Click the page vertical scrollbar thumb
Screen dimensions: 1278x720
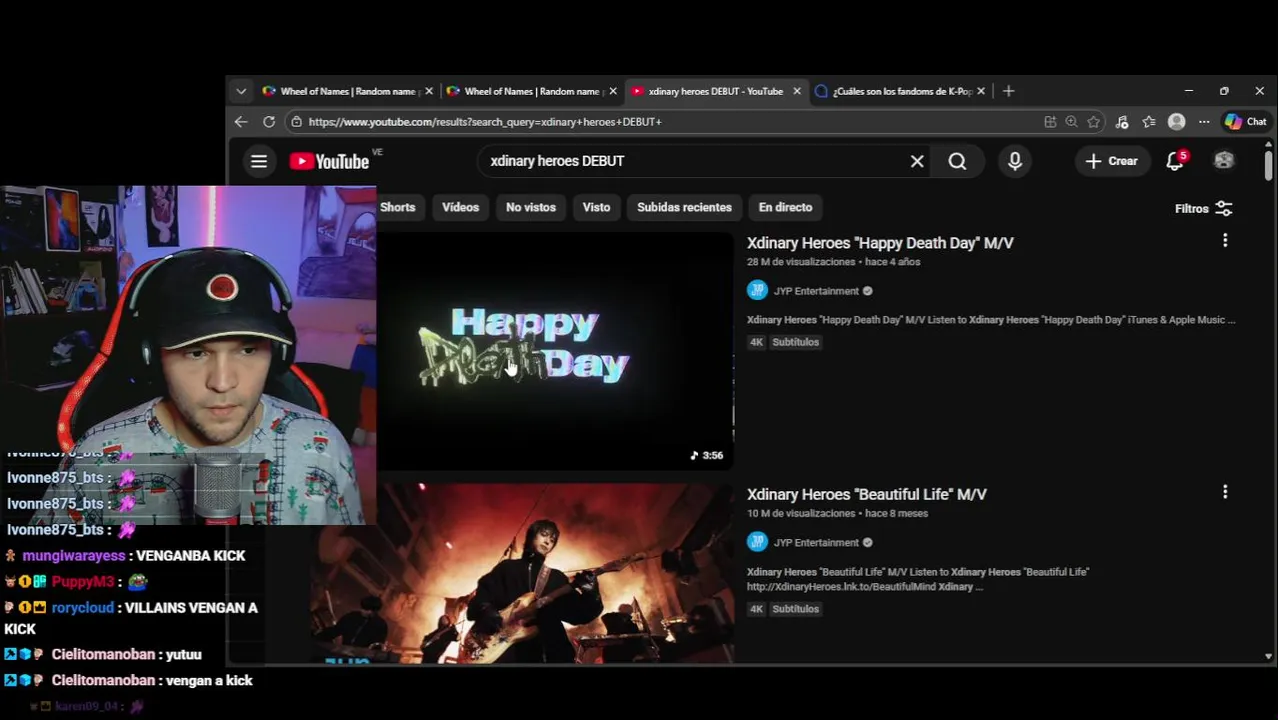click(x=1268, y=166)
